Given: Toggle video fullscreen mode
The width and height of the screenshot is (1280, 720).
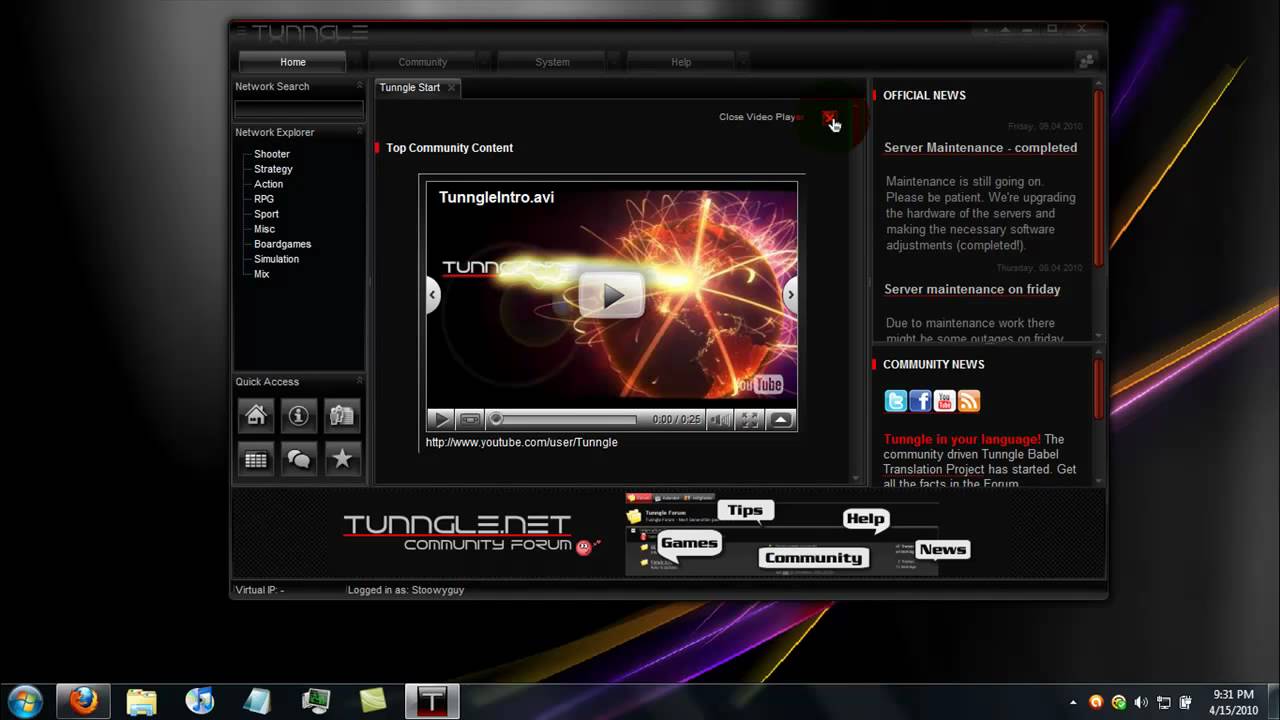Looking at the screenshot, I should click(749, 420).
